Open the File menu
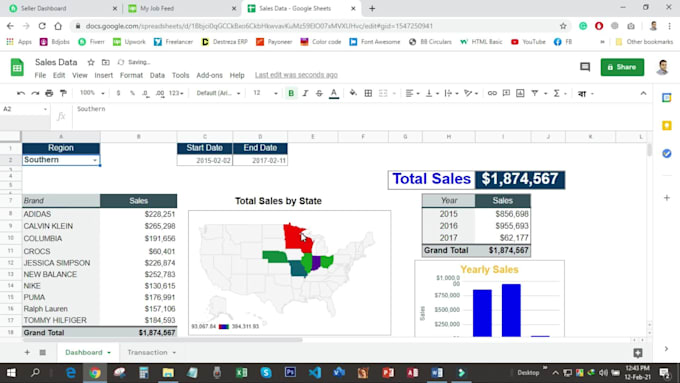This screenshot has width=680, height=383. (40, 75)
